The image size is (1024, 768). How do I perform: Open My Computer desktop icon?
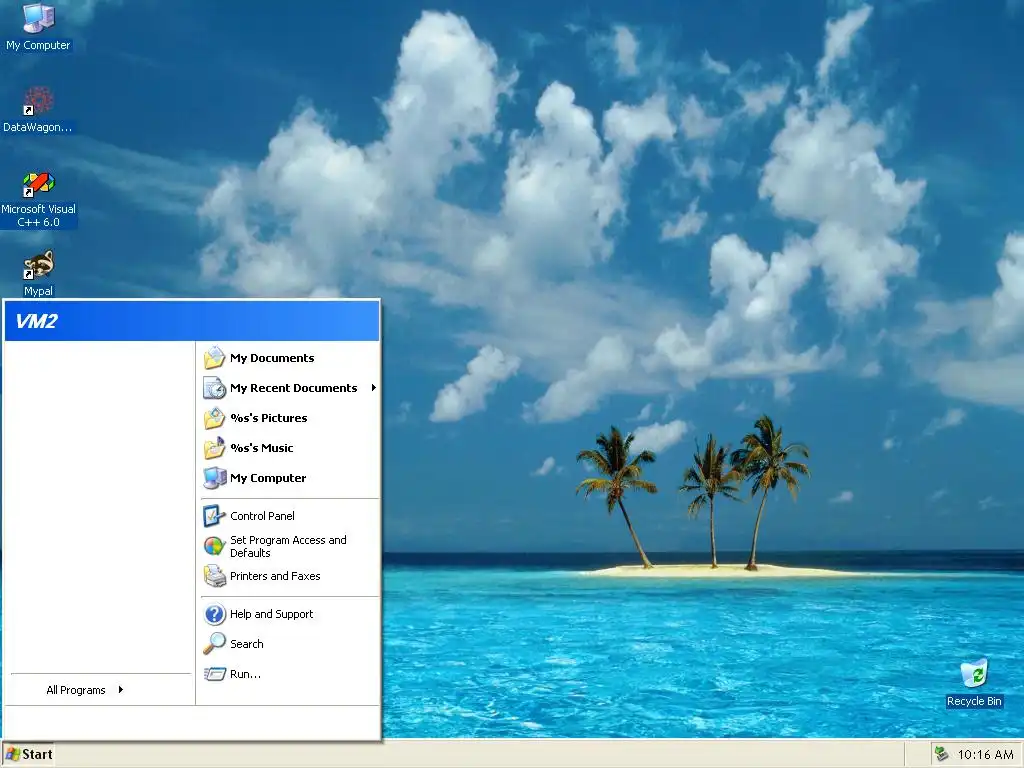[x=38, y=26]
